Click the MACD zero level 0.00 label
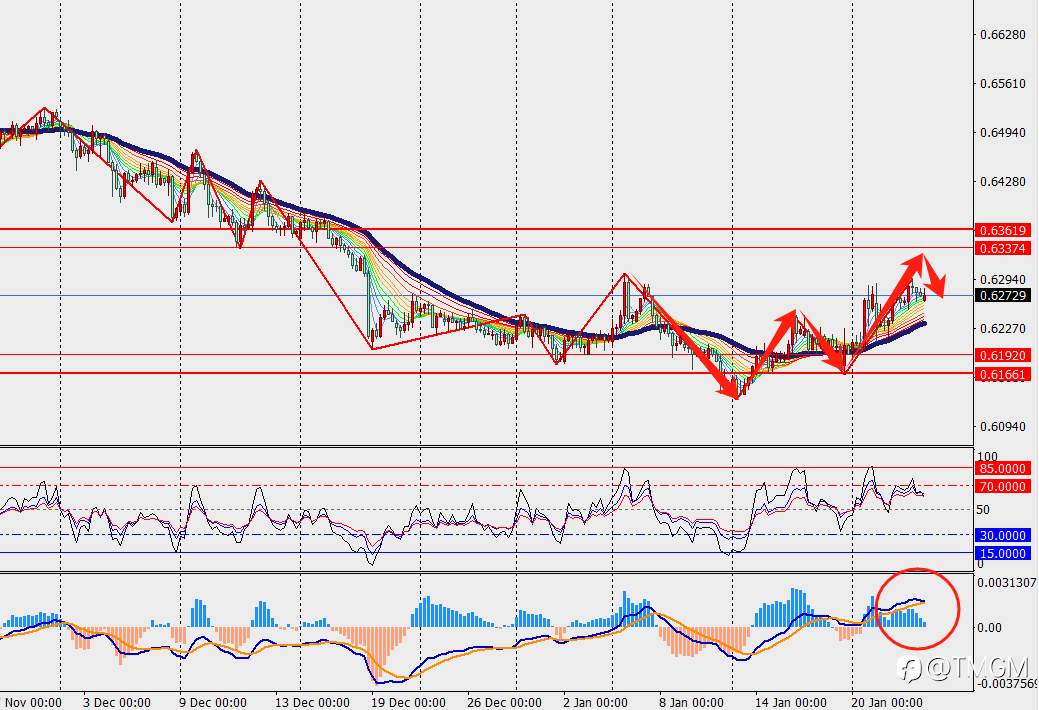This screenshot has height=710, width=1039. tap(989, 627)
